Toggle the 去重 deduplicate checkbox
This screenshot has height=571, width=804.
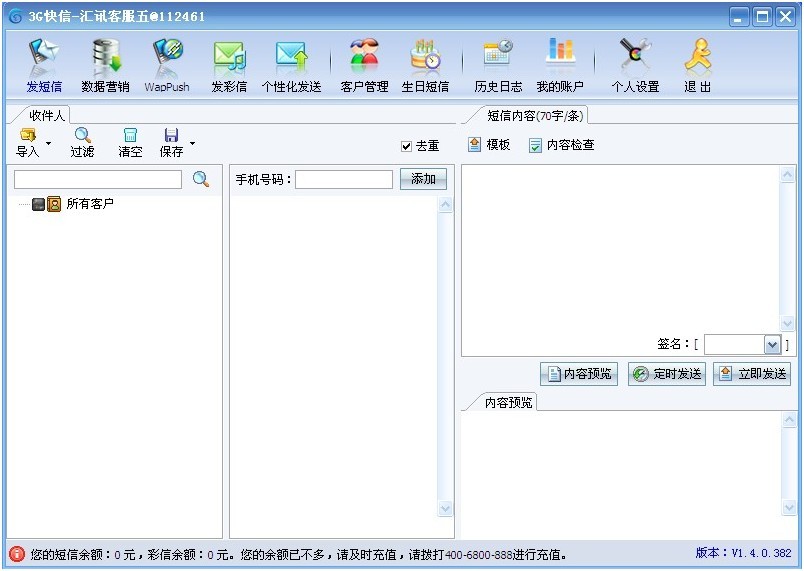pos(407,146)
